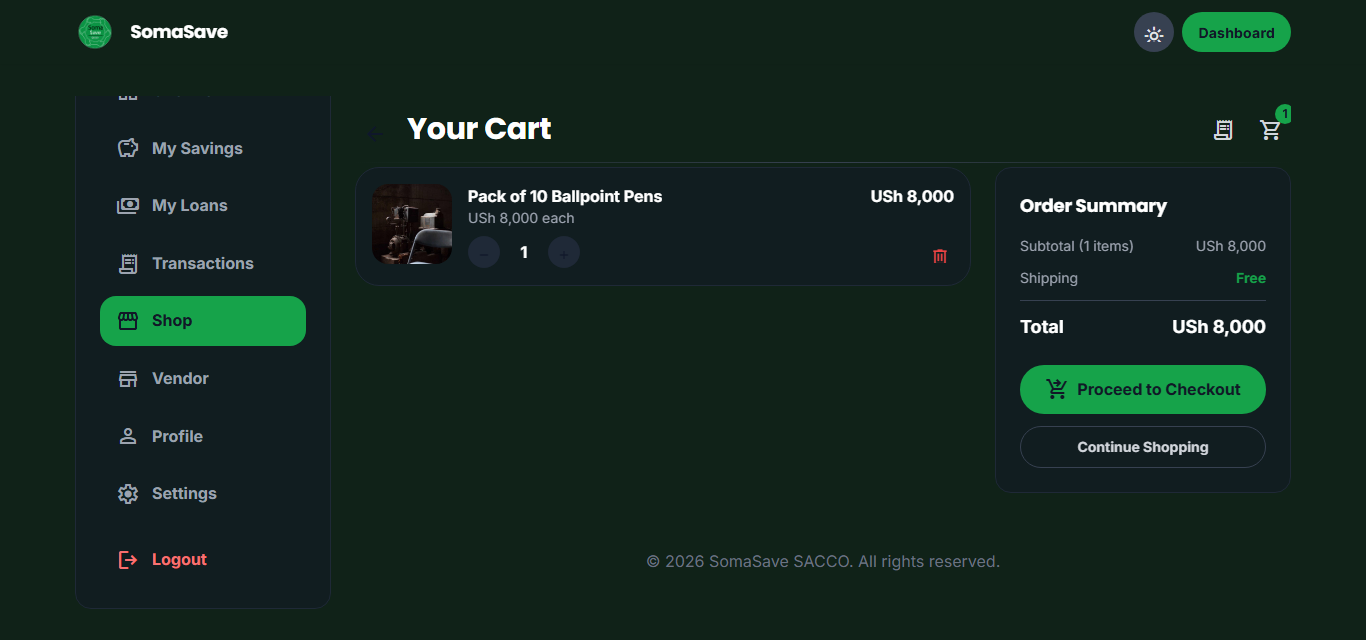The width and height of the screenshot is (1366, 640).
Task: Click the SomaSave circular logo
Action: pyautogui.click(x=94, y=31)
